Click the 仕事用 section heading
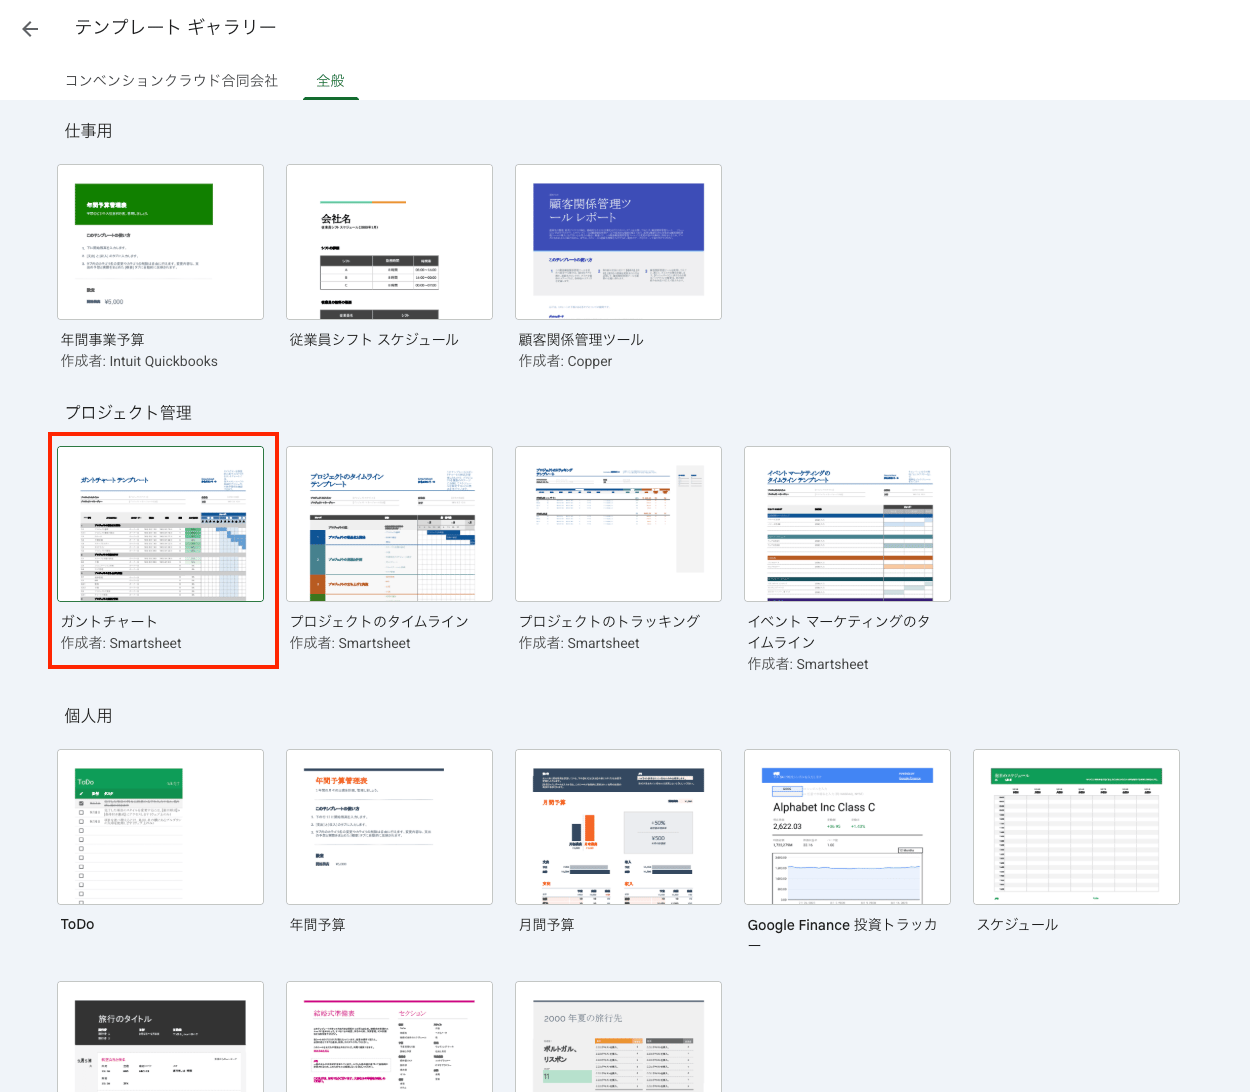1250x1092 pixels. click(88, 131)
